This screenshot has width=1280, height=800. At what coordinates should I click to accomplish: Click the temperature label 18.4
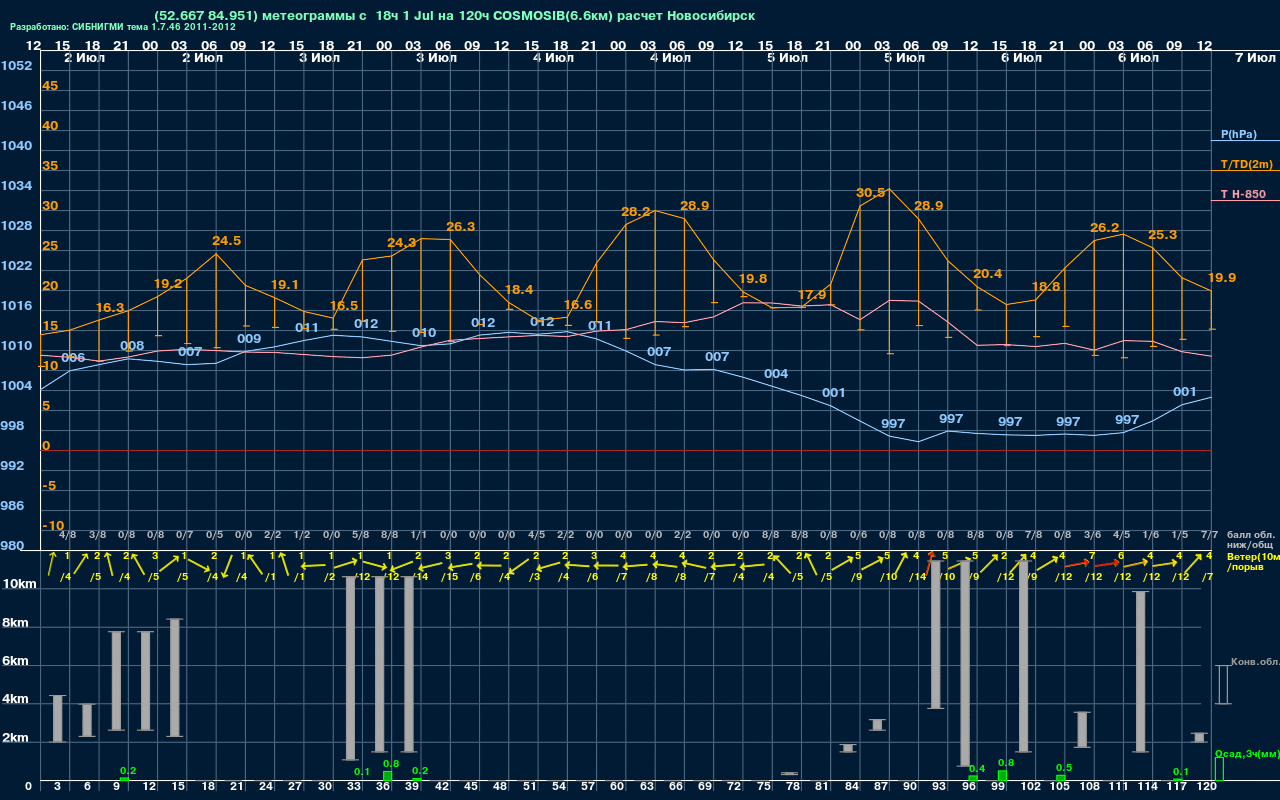pyautogui.click(x=519, y=290)
